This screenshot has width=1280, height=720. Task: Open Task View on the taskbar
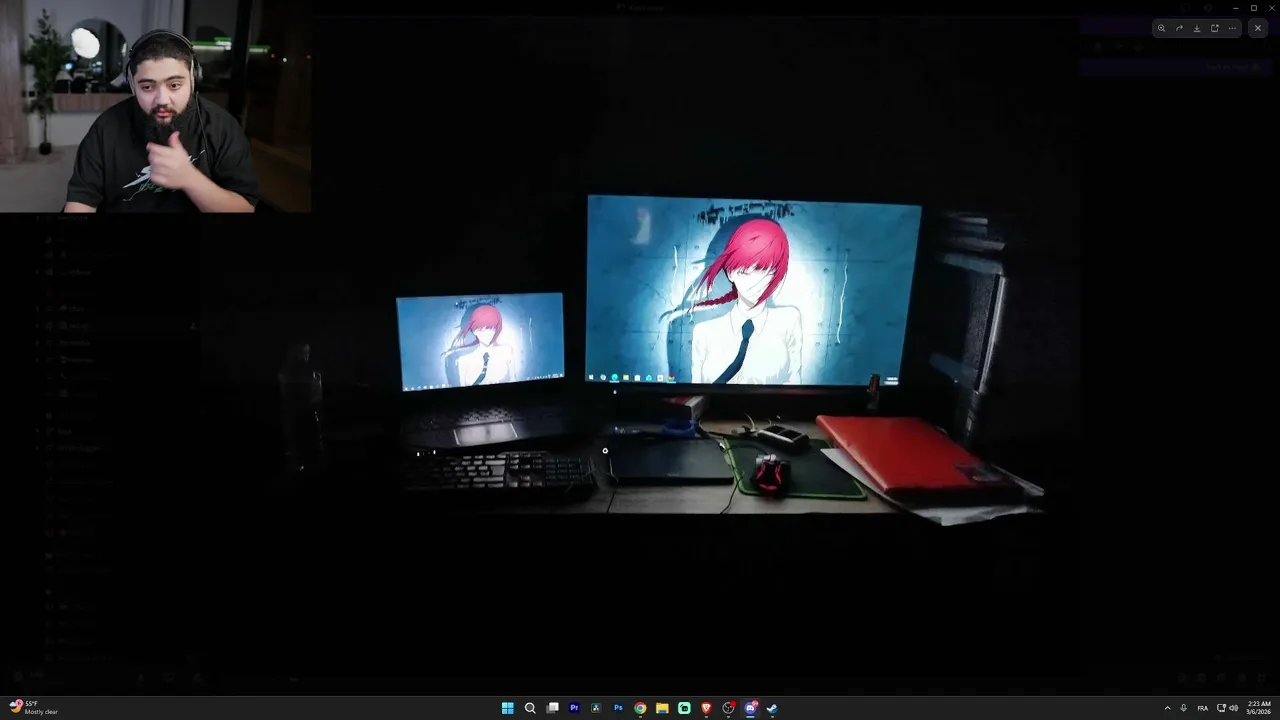point(552,708)
